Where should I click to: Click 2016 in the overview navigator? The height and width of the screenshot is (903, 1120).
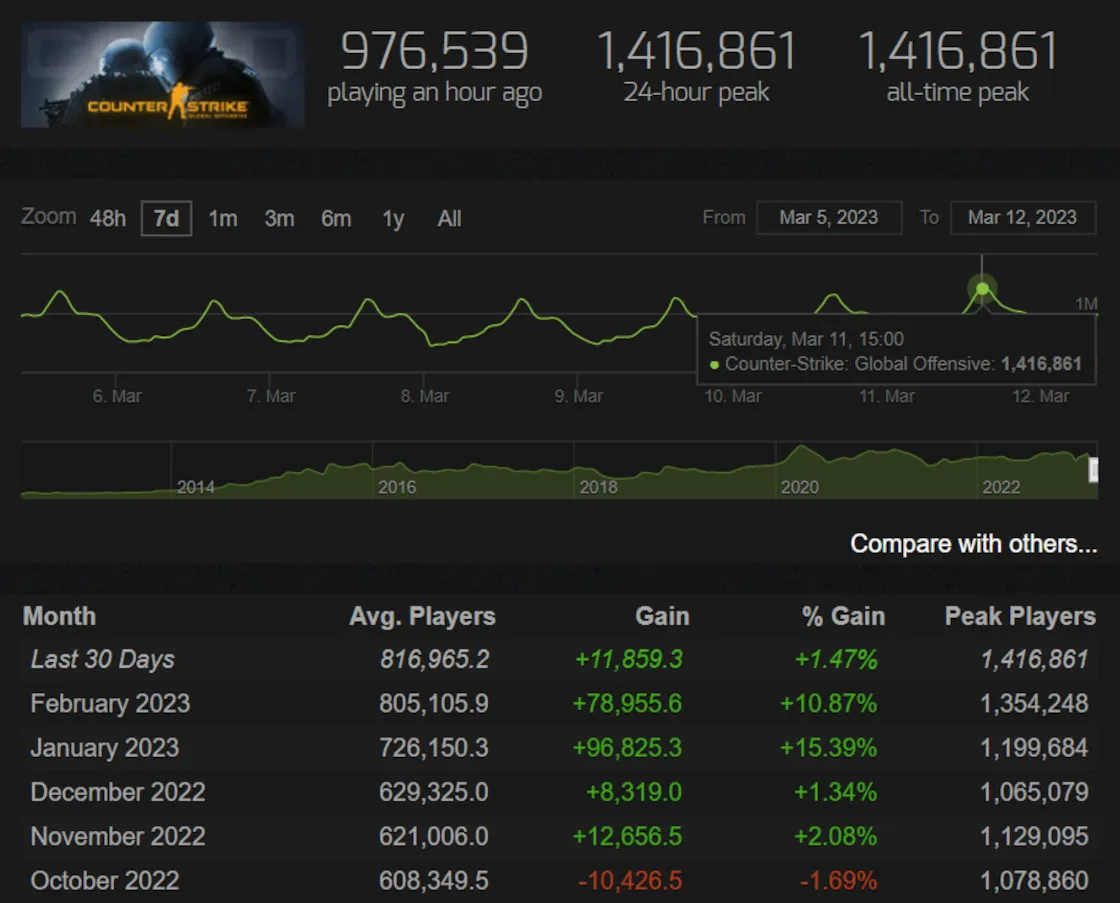click(397, 487)
